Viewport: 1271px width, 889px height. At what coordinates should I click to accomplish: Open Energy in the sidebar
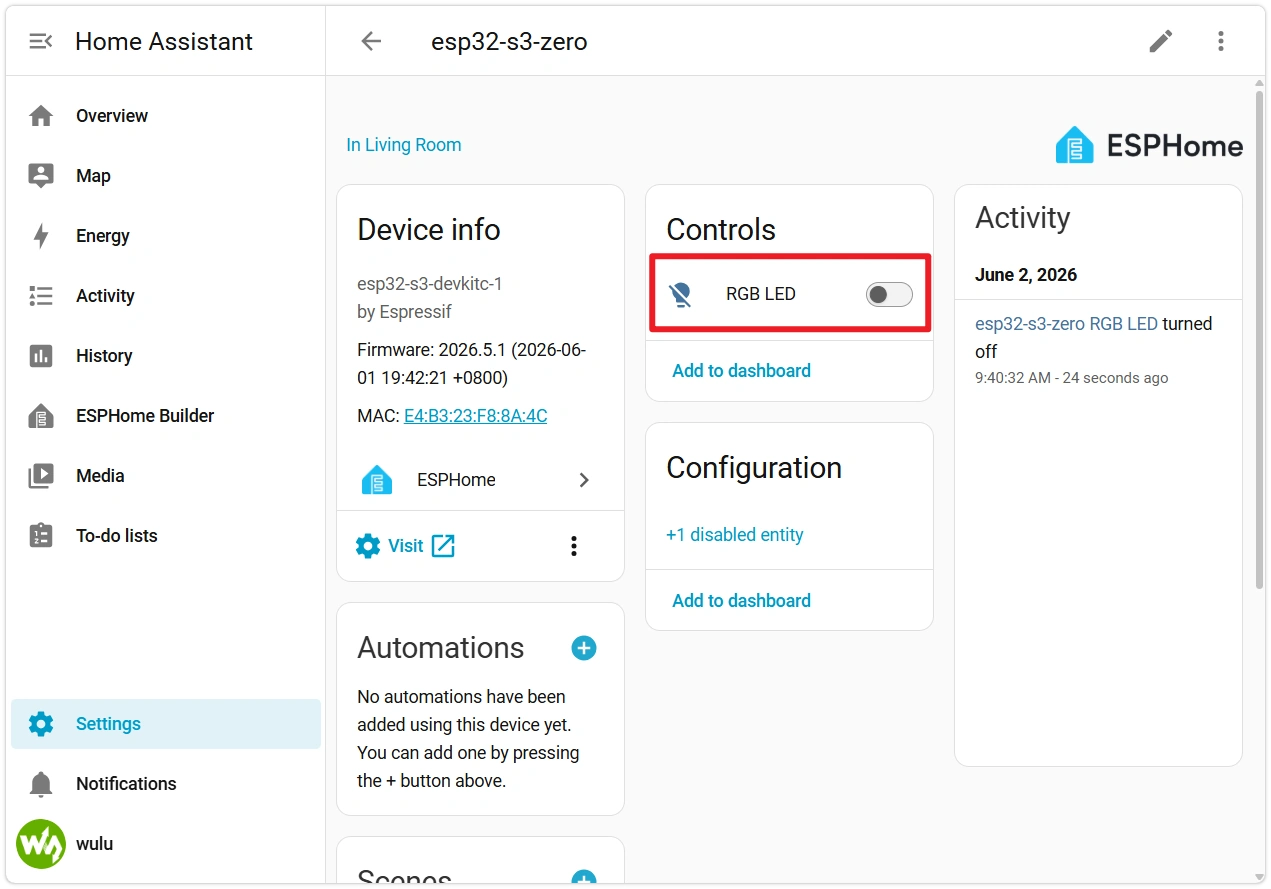[x=166, y=236]
